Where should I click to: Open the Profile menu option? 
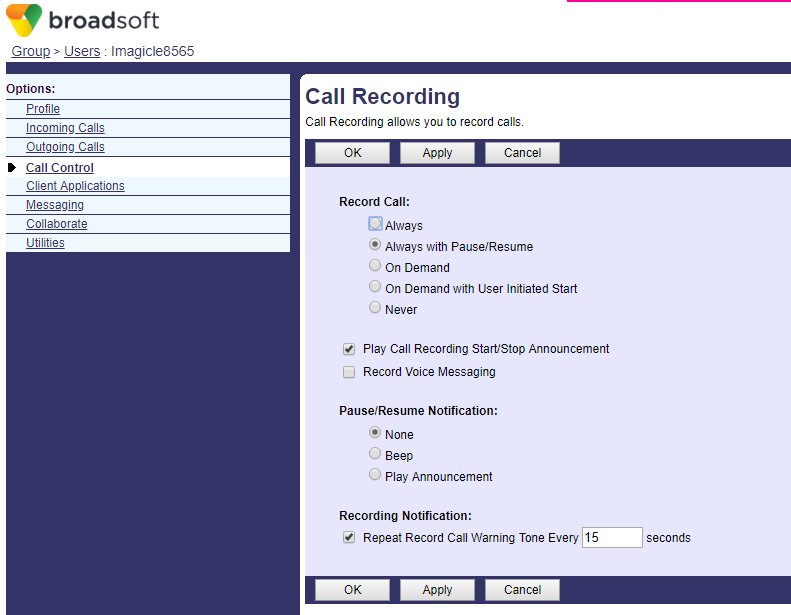(x=43, y=109)
